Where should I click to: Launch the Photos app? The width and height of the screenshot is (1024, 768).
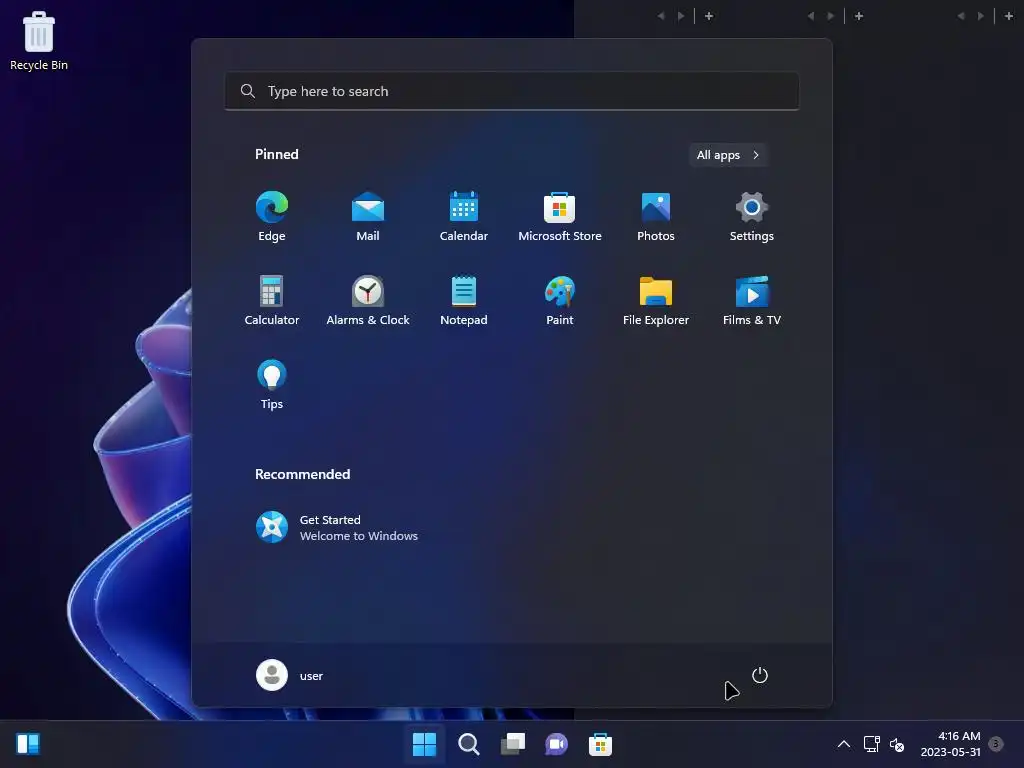656,217
